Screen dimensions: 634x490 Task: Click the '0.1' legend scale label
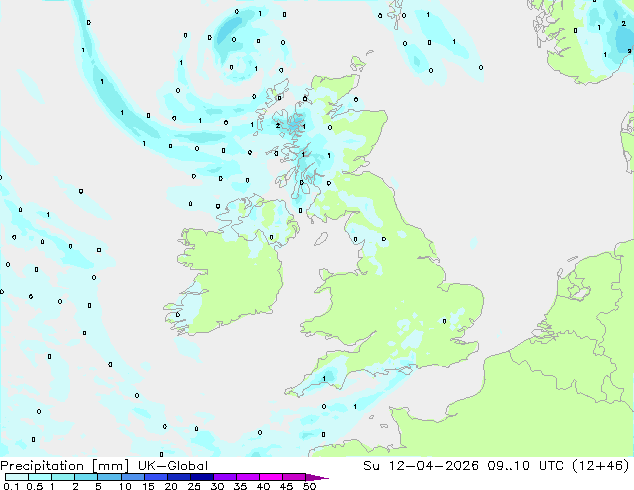(11, 486)
